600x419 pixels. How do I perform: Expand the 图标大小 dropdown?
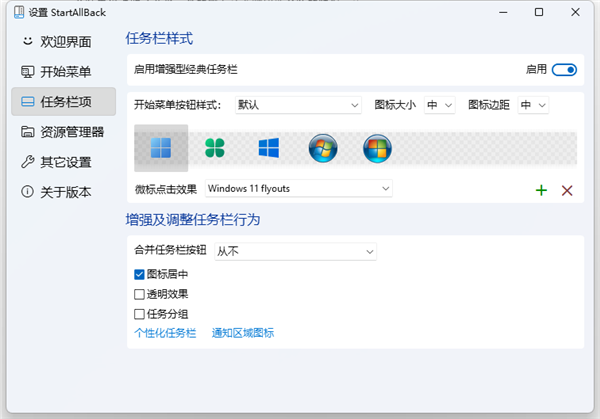click(440, 105)
